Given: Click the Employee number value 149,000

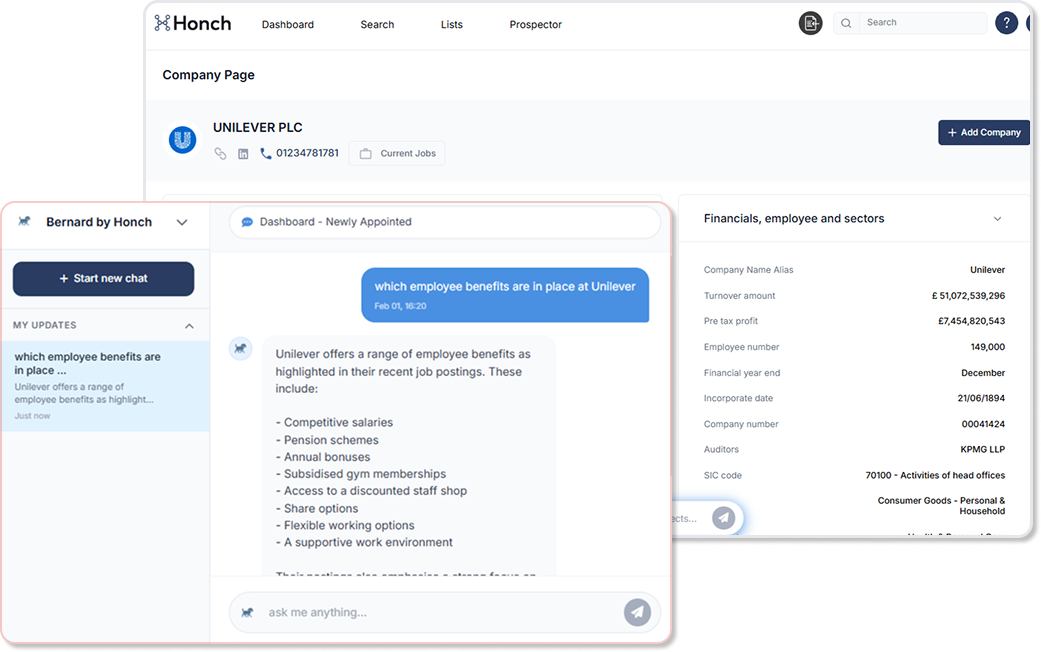Looking at the screenshot, I should [987, 347].
